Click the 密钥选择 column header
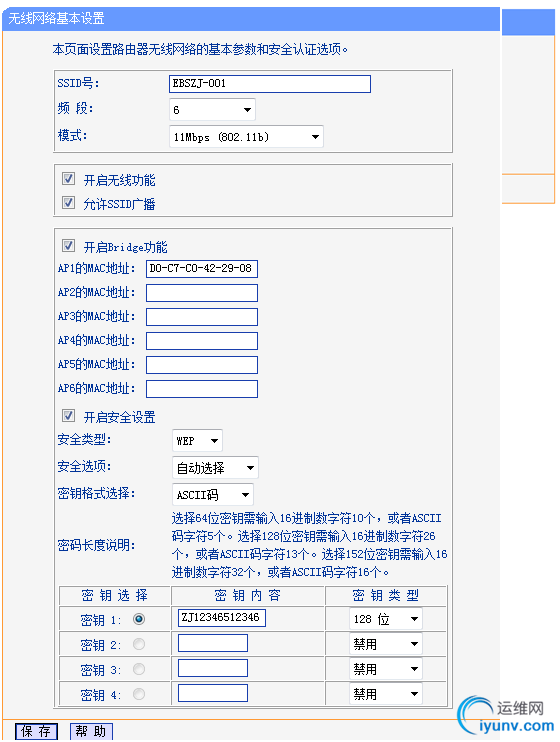 [x=115, y=595]
